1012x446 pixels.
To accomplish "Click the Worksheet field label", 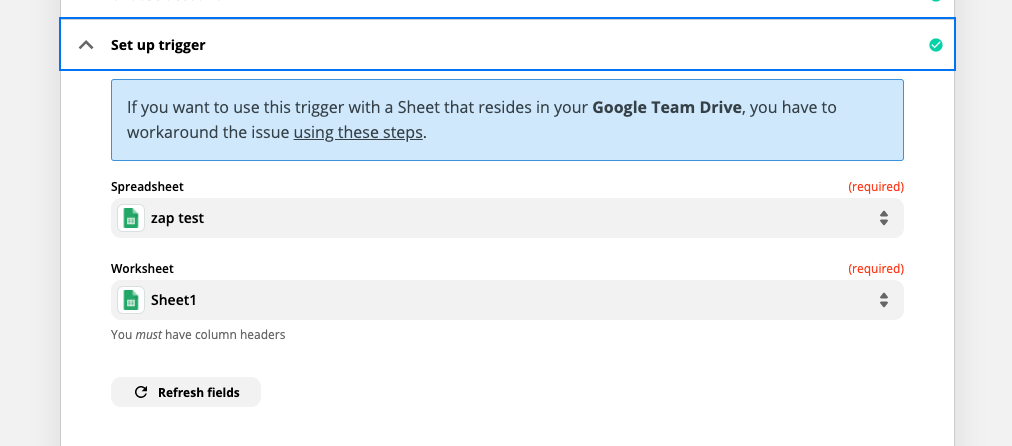I will pos(142,269).
